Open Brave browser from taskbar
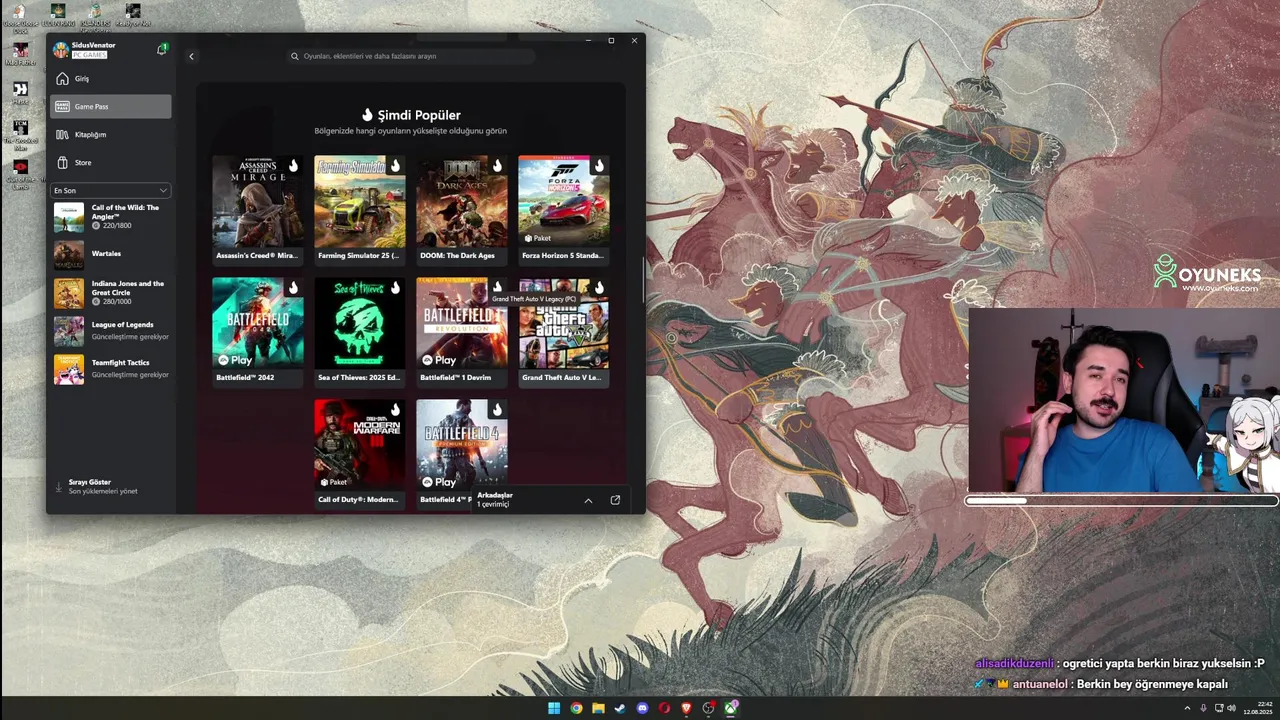The width and height of the screenshot is (1280, 720). pyautogui.click(x=686, y=708)
